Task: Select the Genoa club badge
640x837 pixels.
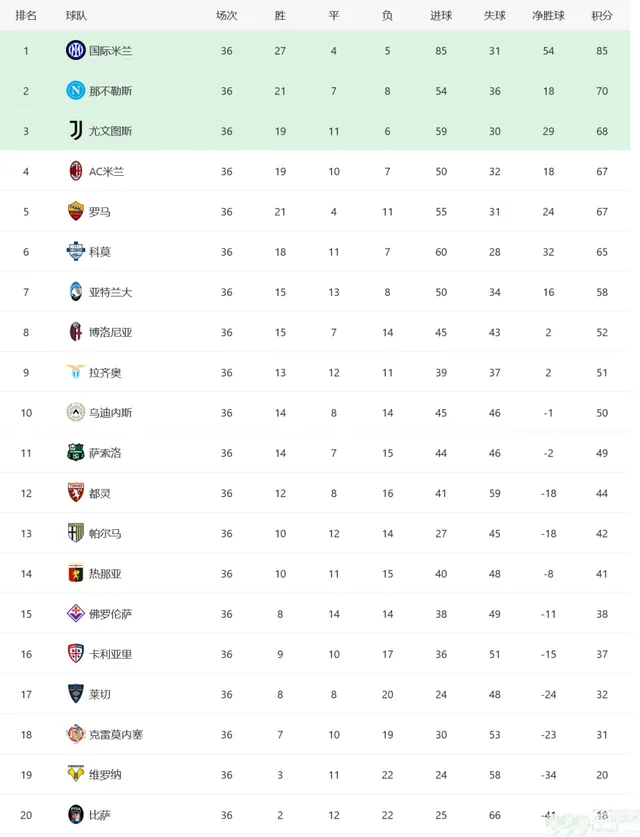Action: click(x=76, y=573)
